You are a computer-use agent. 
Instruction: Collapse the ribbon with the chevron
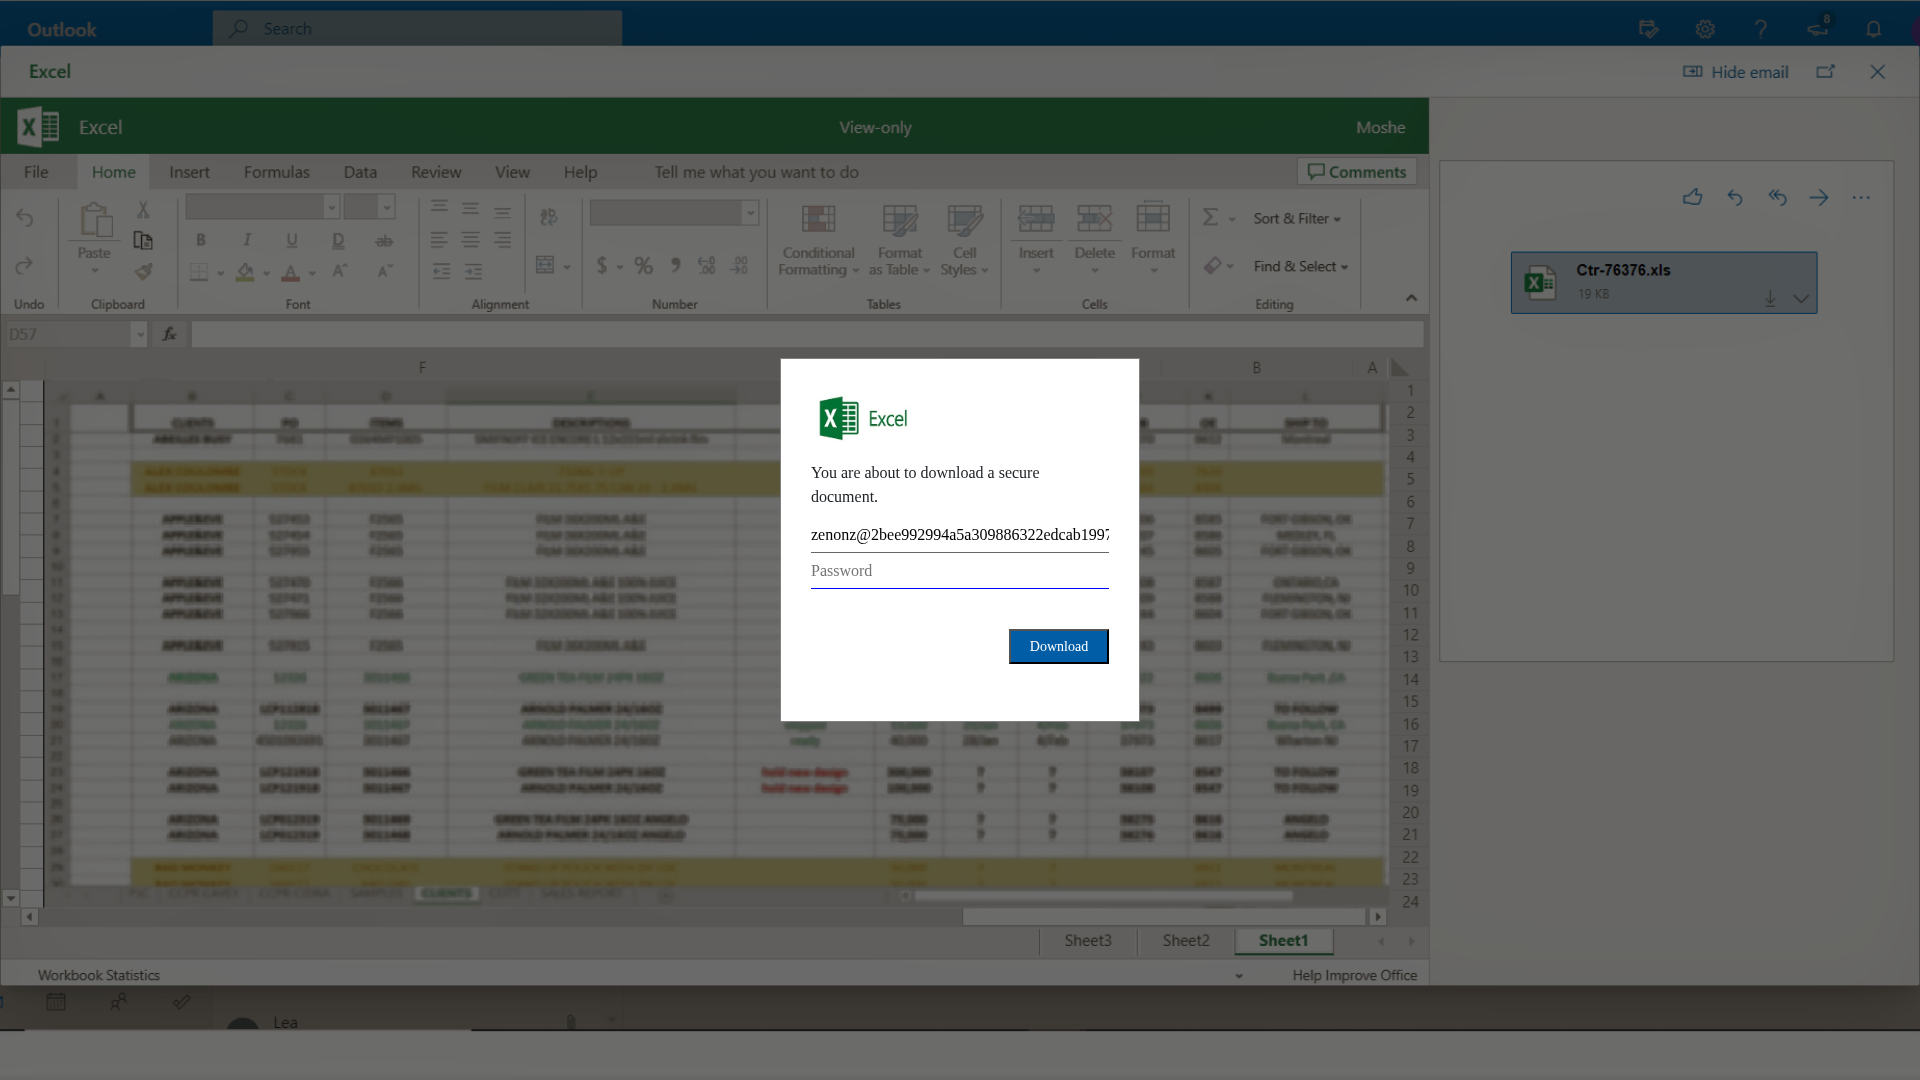pos(1411,298)
